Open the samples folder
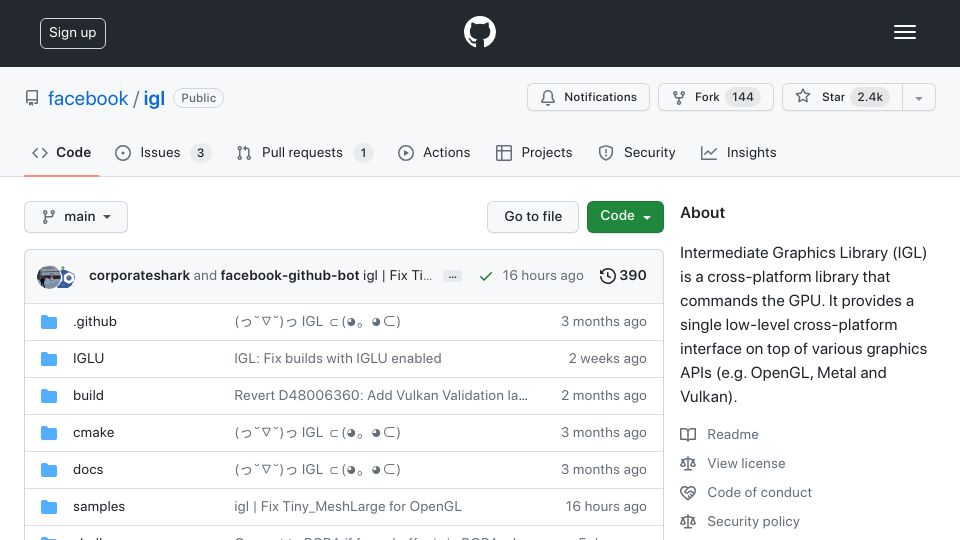The image size is (960, 540). [x=99, y=506]
